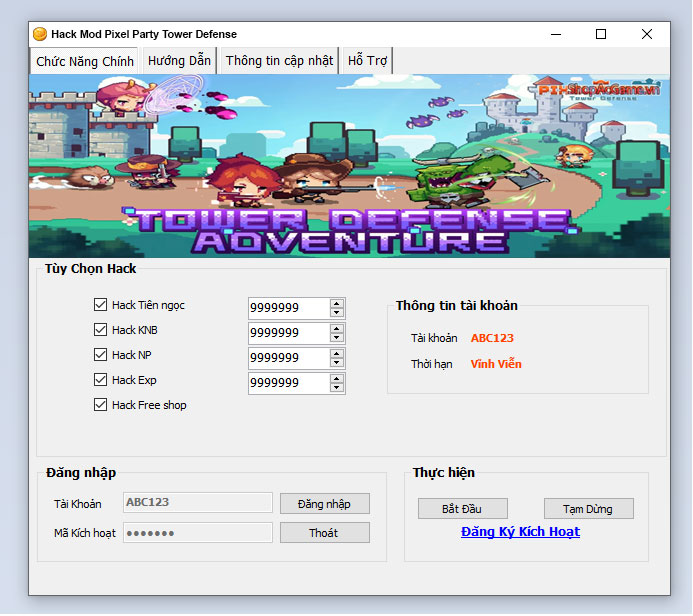Viewport: 693px width, 616px height.
Task: Click the Bắt Đầu button
Action: [463, 509]
